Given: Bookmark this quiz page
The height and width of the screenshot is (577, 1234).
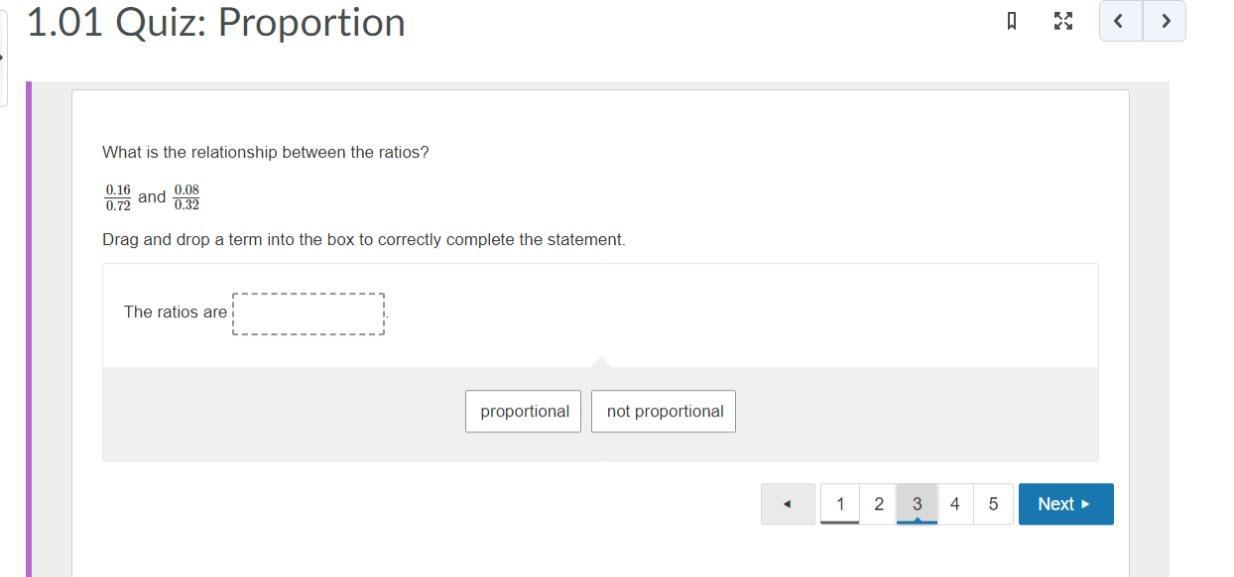Looking at the screenshot, I should (x=1012, y=21).
